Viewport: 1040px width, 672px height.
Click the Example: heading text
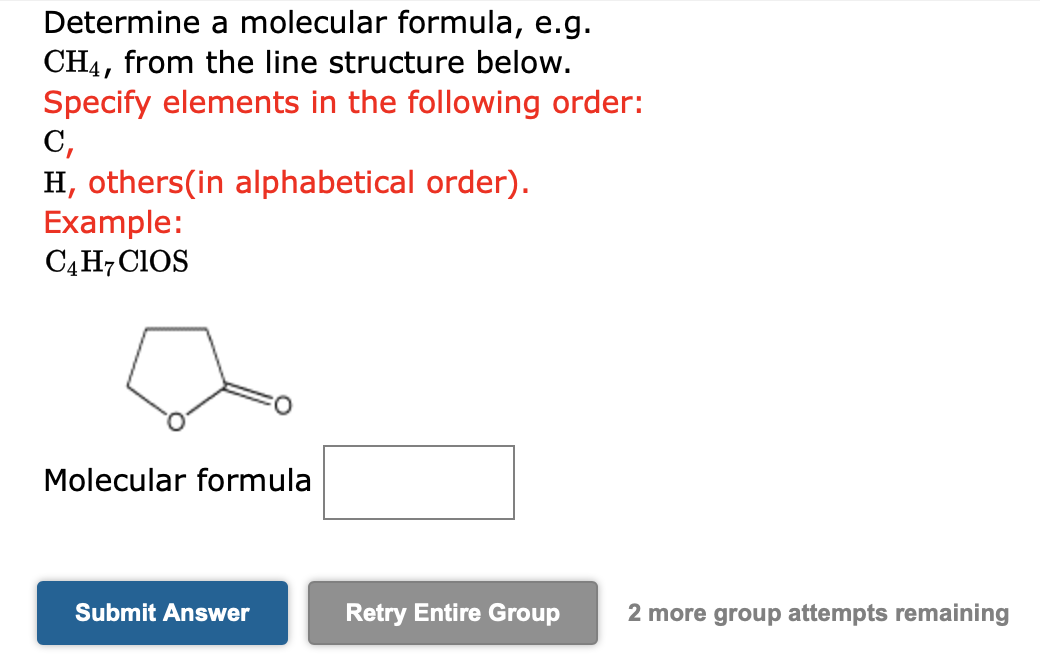pos(112,222)
